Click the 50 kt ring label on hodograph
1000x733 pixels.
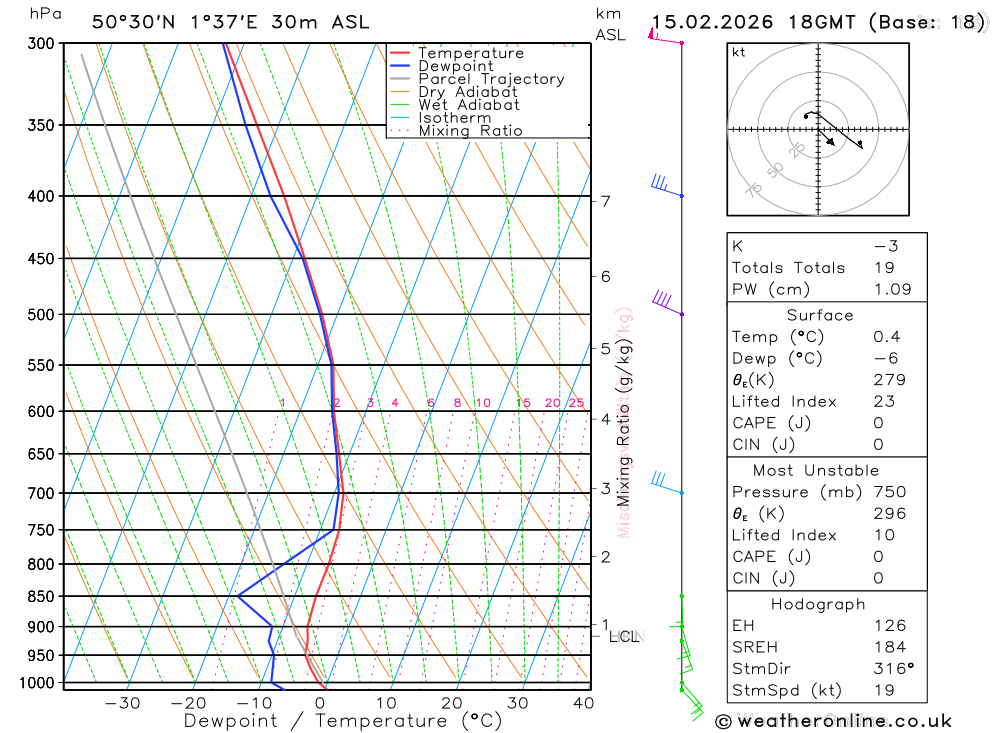(x=775, y=170)
